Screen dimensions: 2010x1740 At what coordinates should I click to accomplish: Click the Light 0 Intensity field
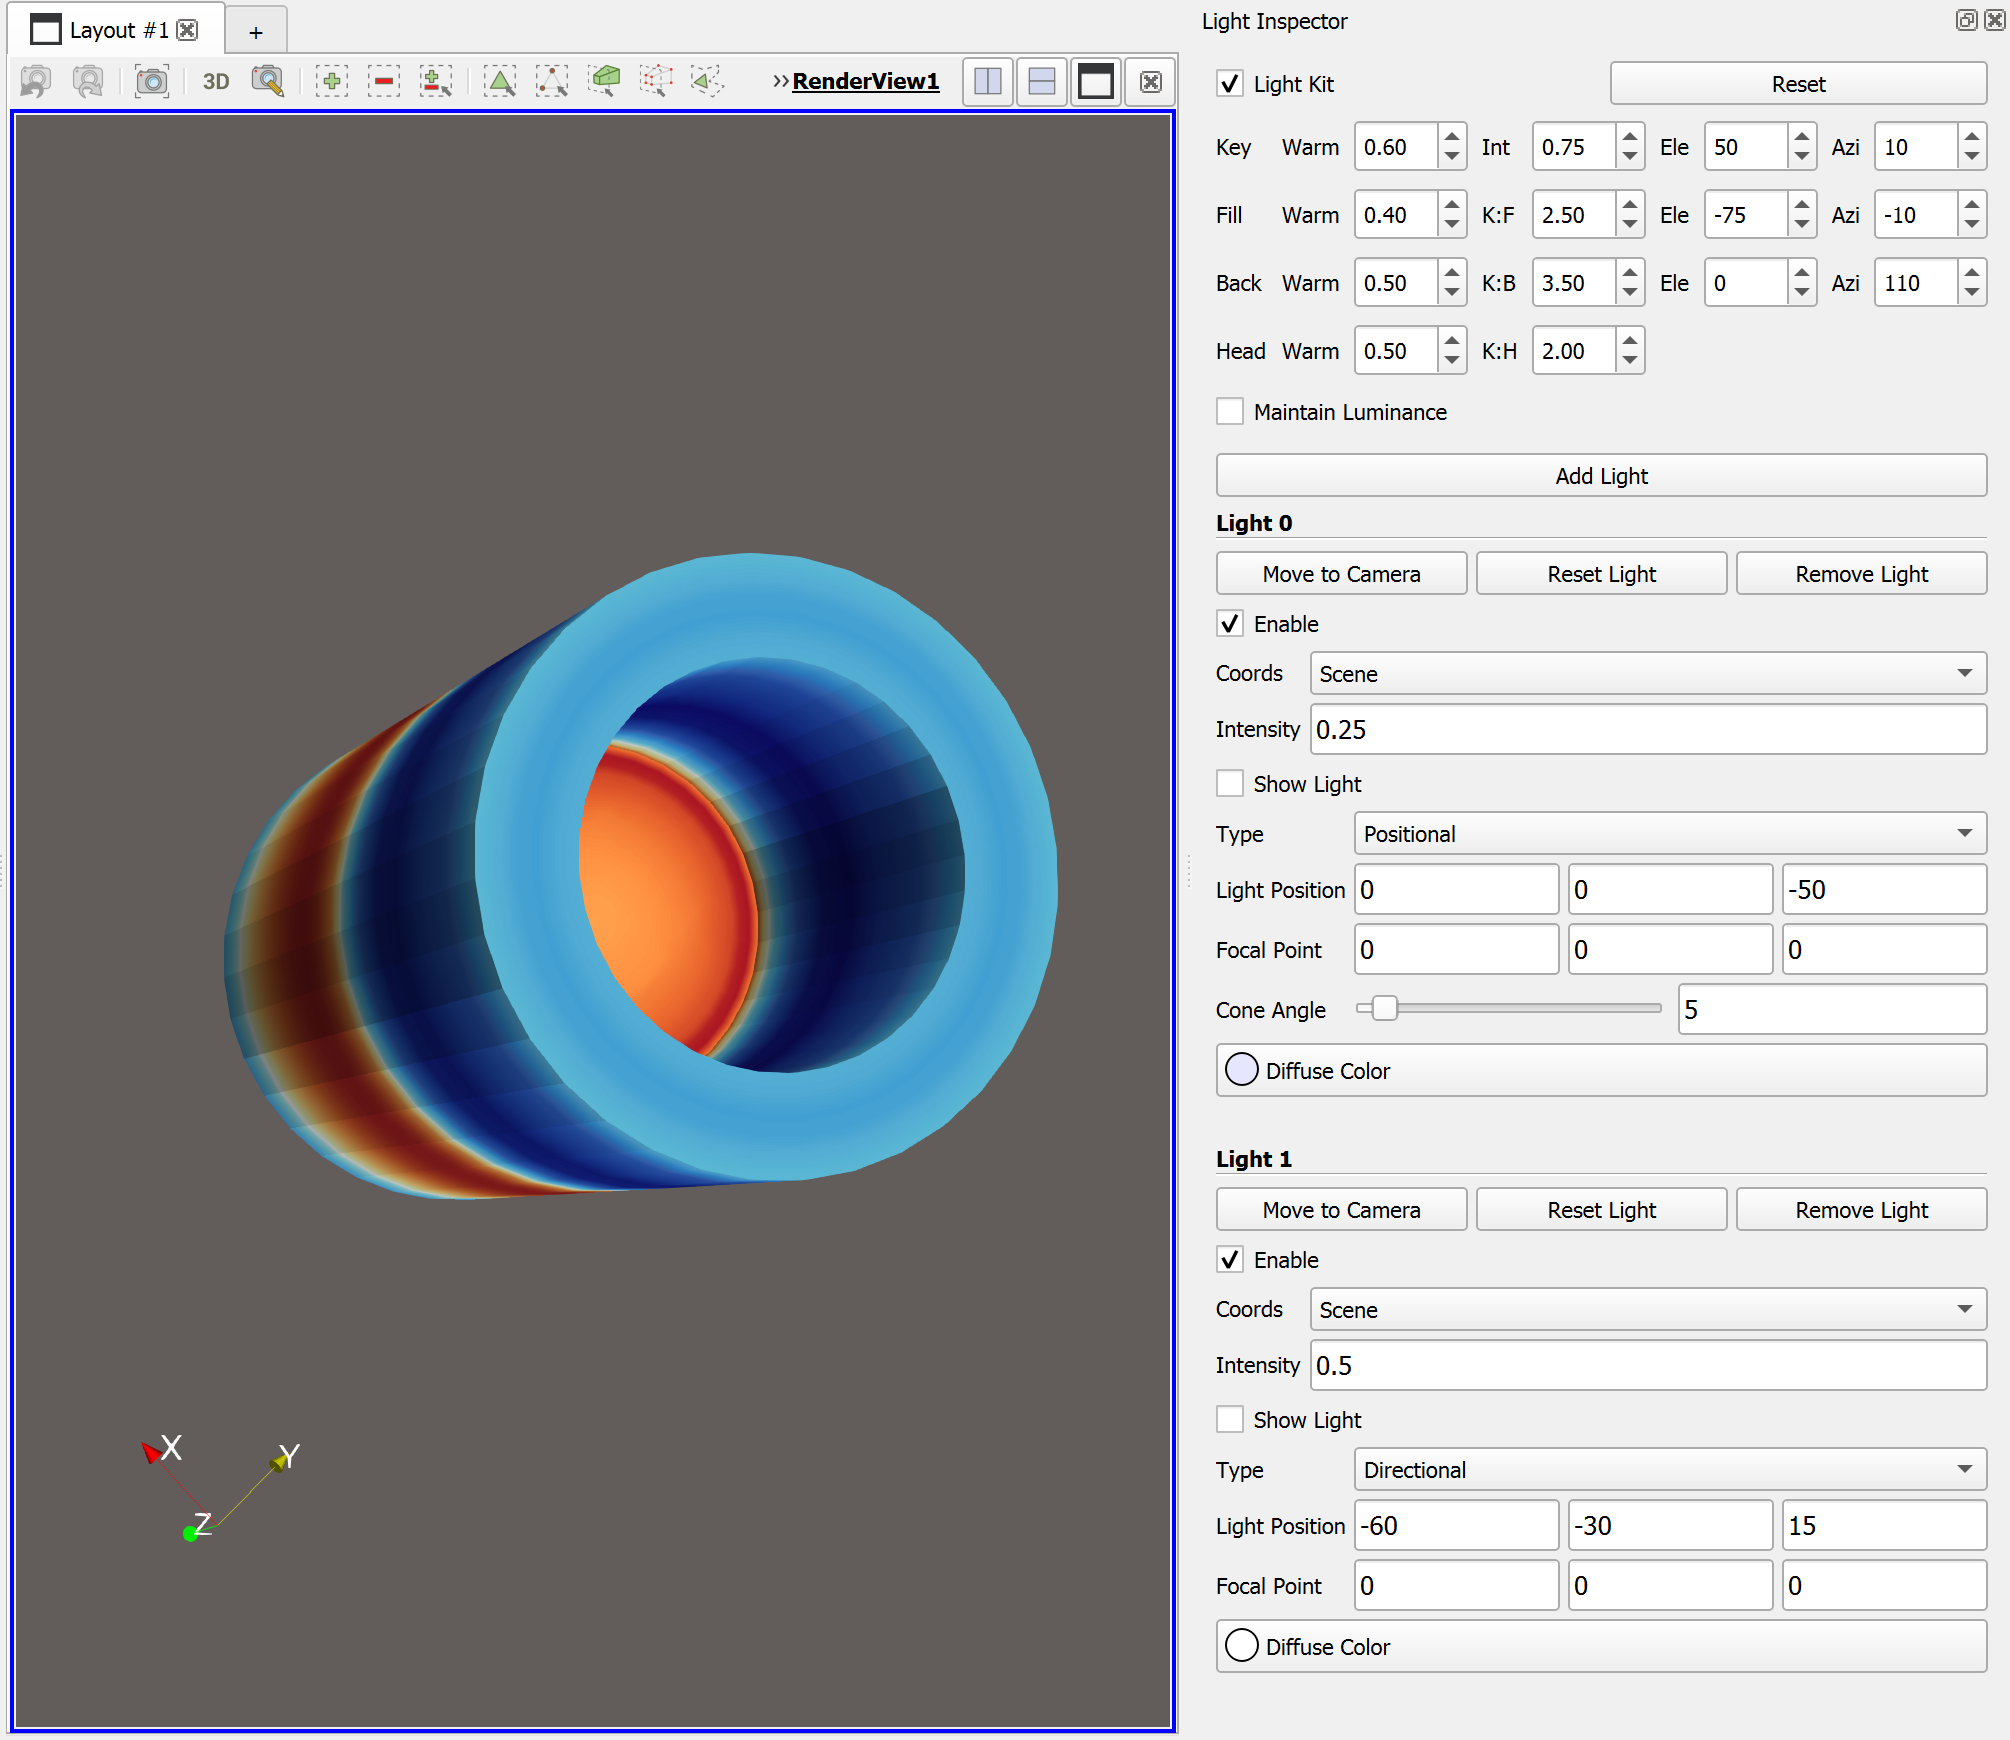(x=1648, y=729)
